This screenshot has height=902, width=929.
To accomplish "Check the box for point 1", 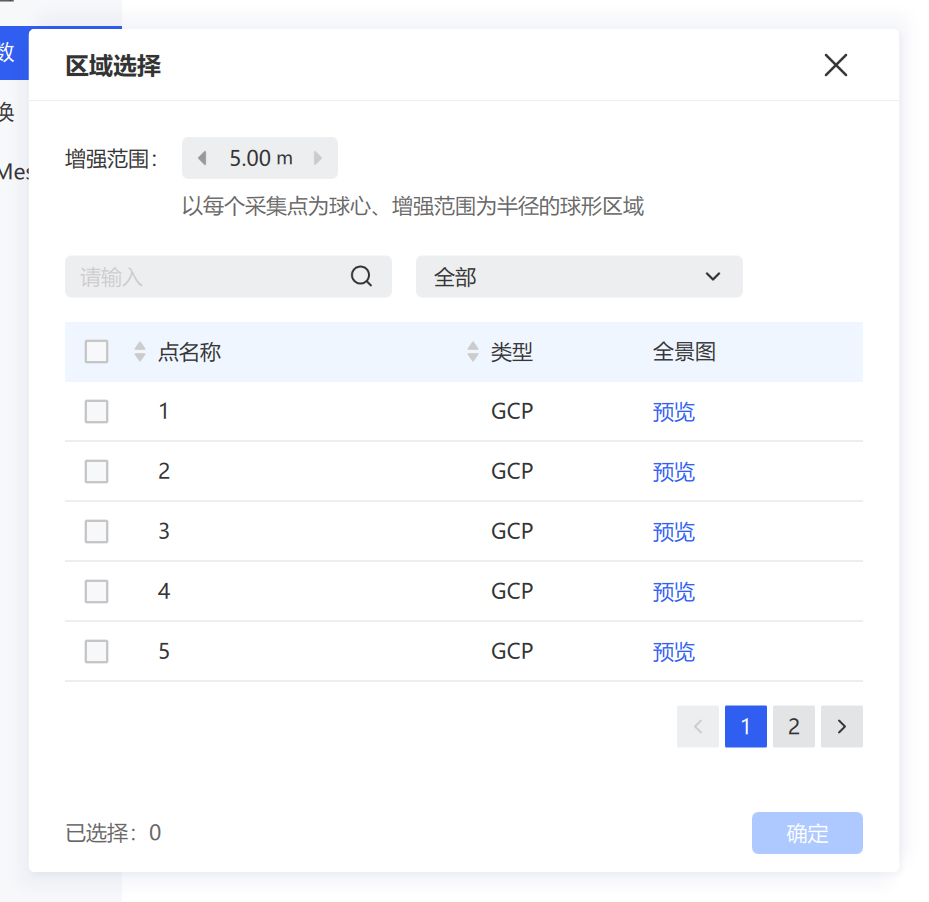I will (97, 411).
